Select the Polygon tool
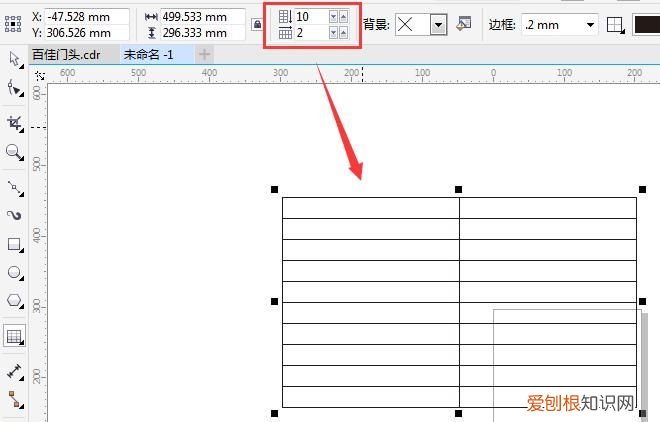Image resolution: width=660 pixels, height=422 pixels. pyautogui.click(x=14, y=300)
